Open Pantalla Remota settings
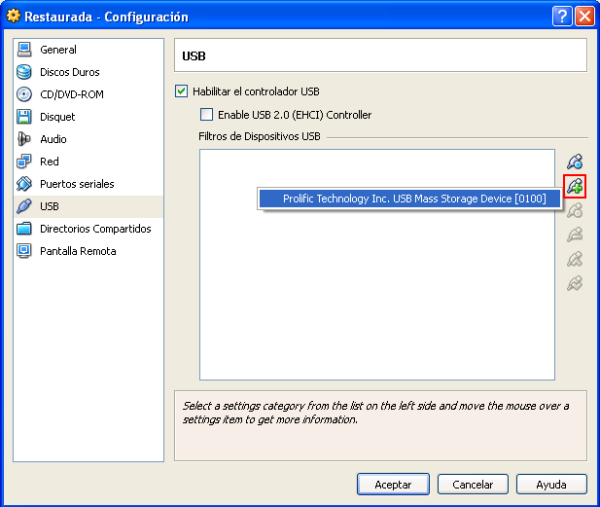 coord(78,251)
